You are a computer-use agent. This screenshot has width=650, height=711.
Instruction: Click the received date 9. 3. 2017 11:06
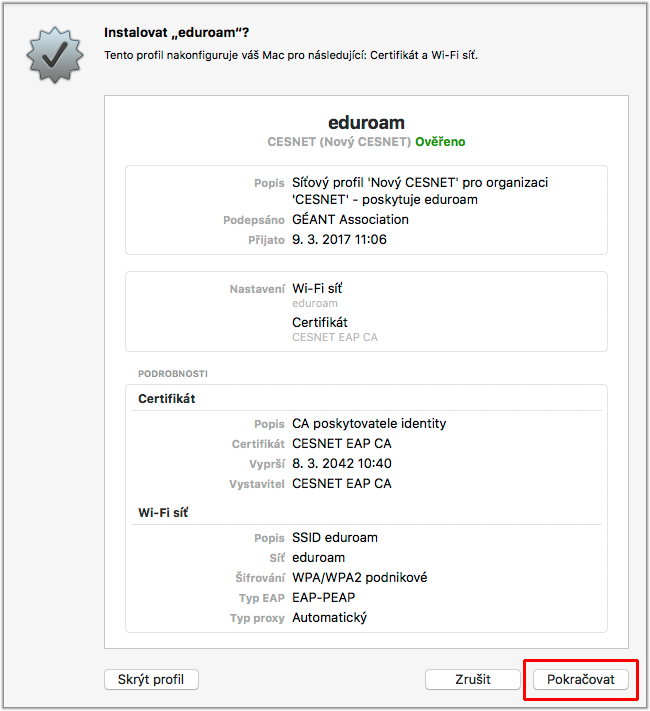339,239
